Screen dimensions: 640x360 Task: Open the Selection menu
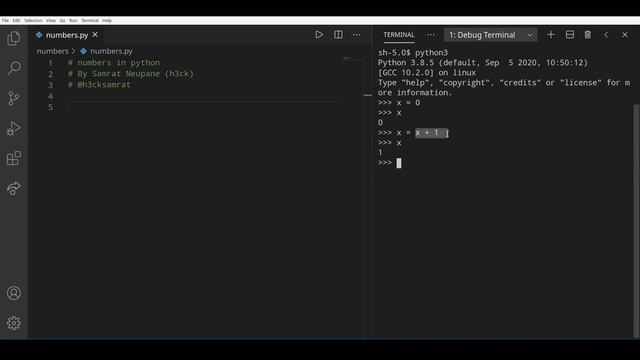tap(33, 20)
